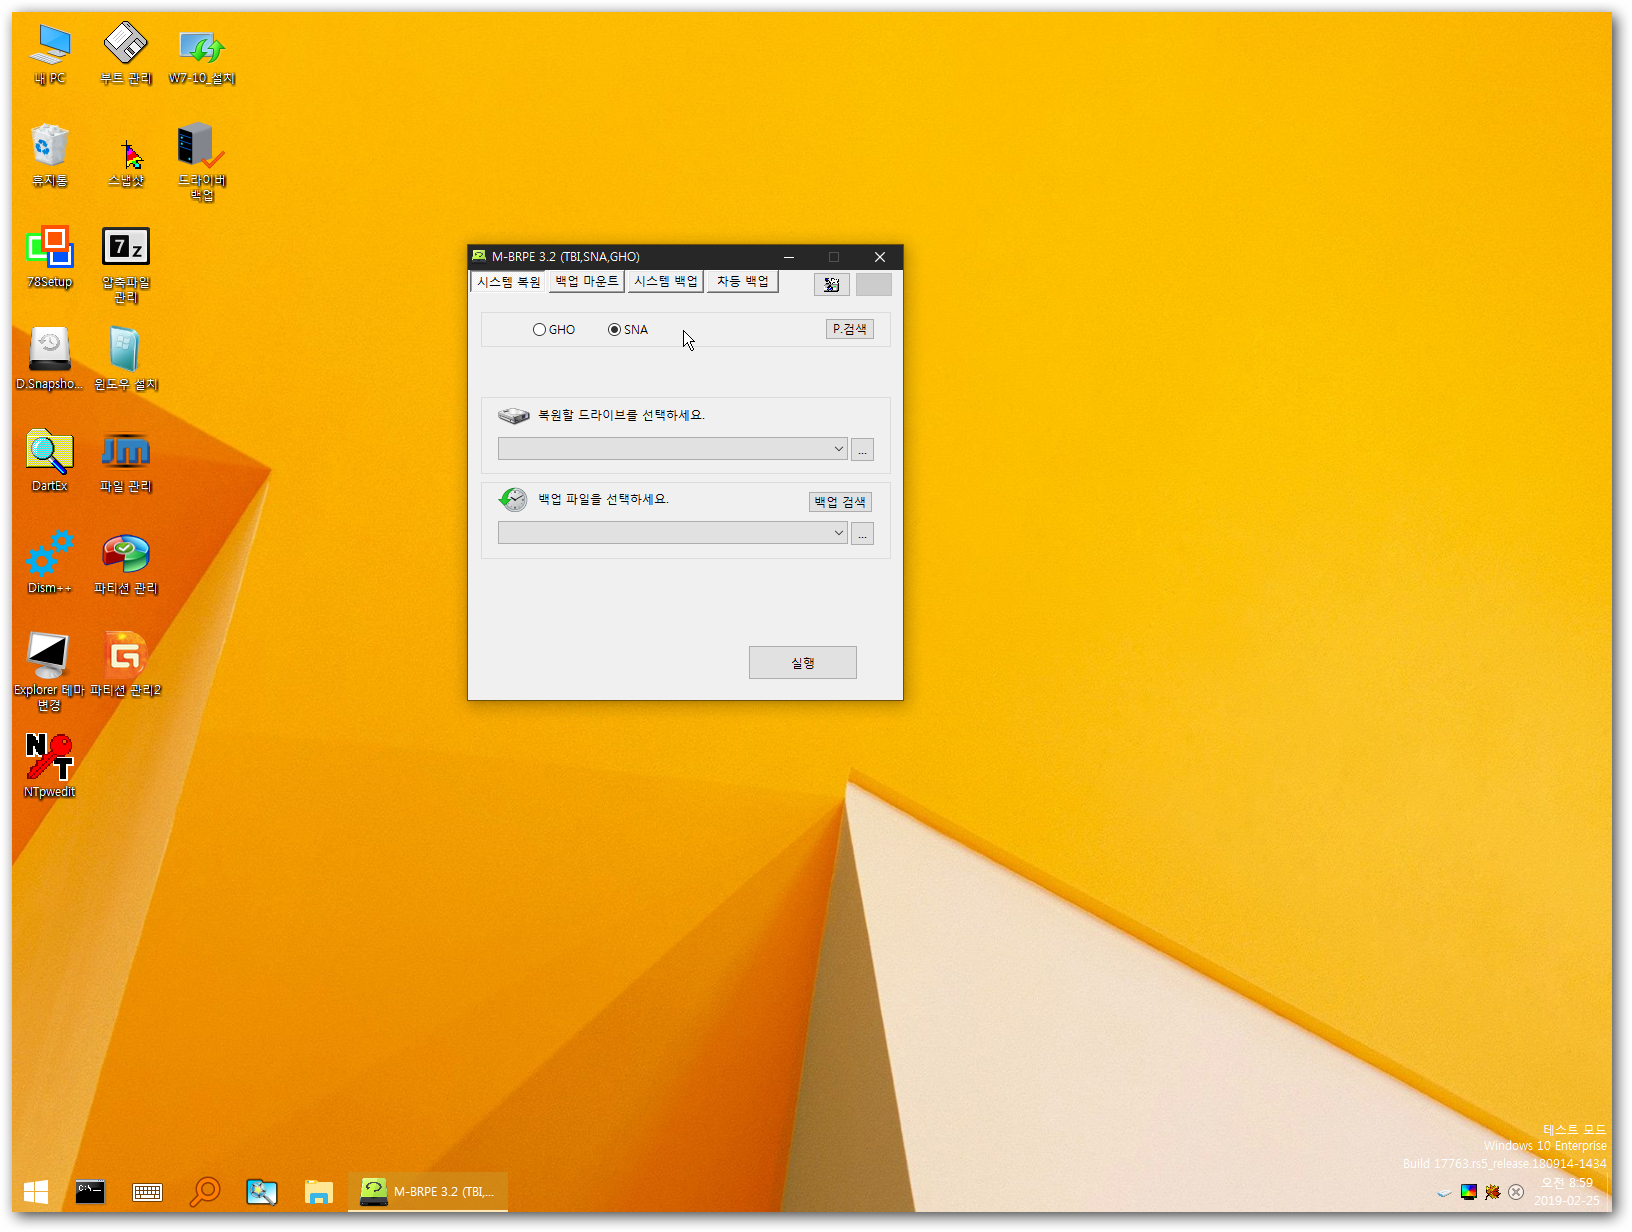Switch to the 시스템 백업 tab
The height and width of the screenshot is (1232, 1632).
665,282
